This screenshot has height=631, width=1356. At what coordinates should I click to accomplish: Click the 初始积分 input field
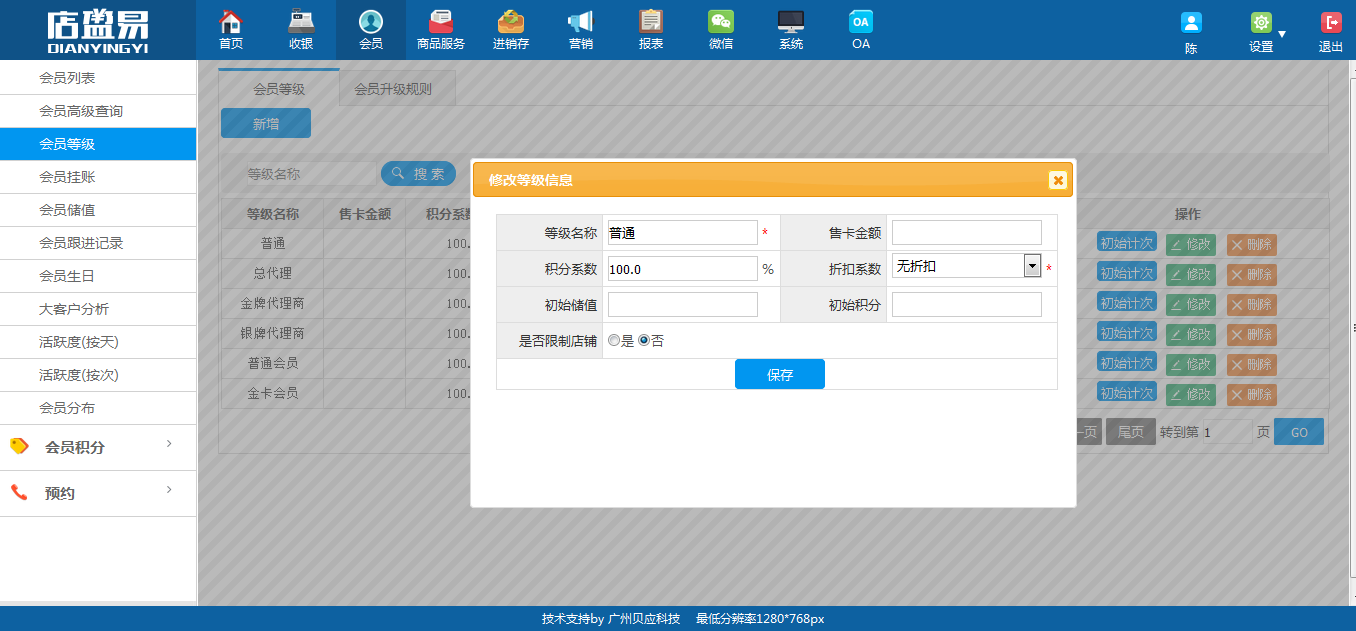[967, 305]
